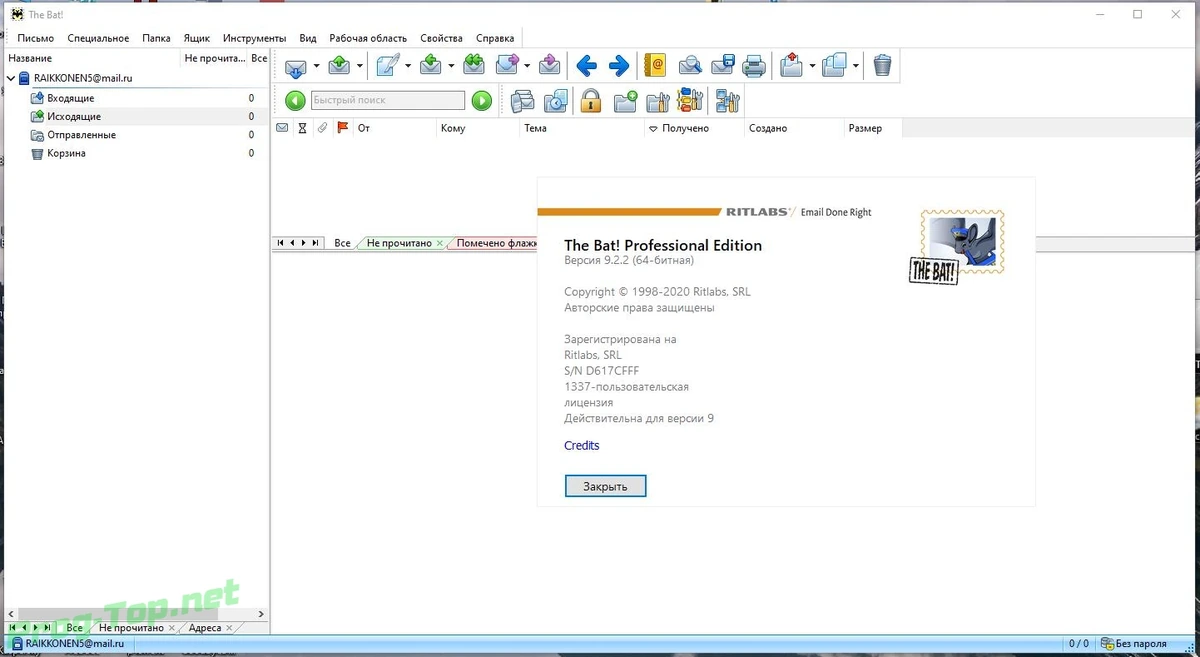Sort messages by От column
This screenshot has height=657, width=1200.
click(x=394, y=128)
